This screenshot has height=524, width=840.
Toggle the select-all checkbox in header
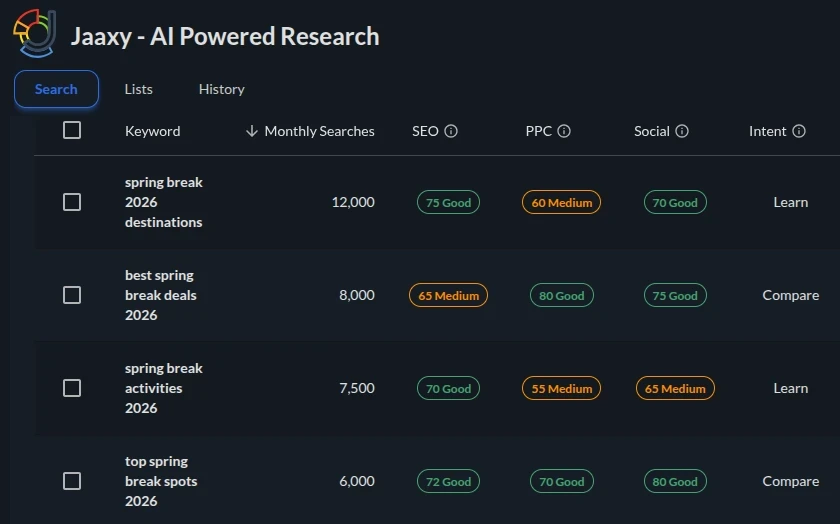tap(72, 130)
